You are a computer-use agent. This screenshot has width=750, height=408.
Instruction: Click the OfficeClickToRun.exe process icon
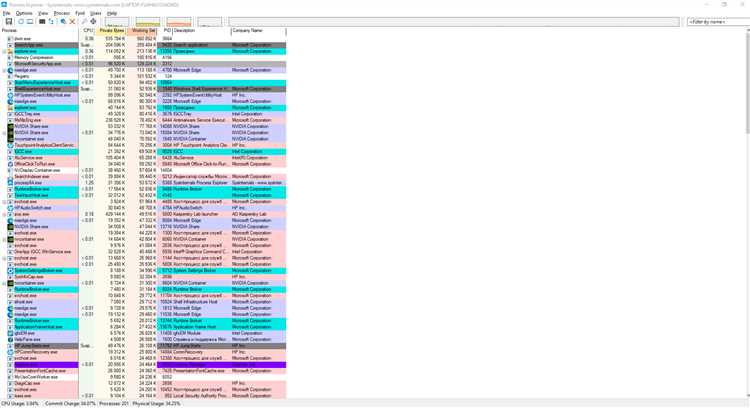(x=10, y=164)
